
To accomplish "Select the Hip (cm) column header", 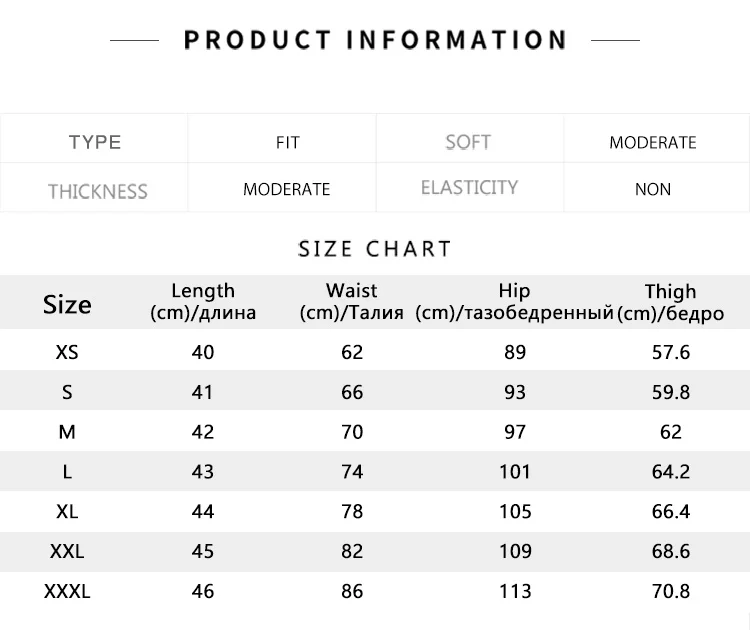I will [514, 301].
